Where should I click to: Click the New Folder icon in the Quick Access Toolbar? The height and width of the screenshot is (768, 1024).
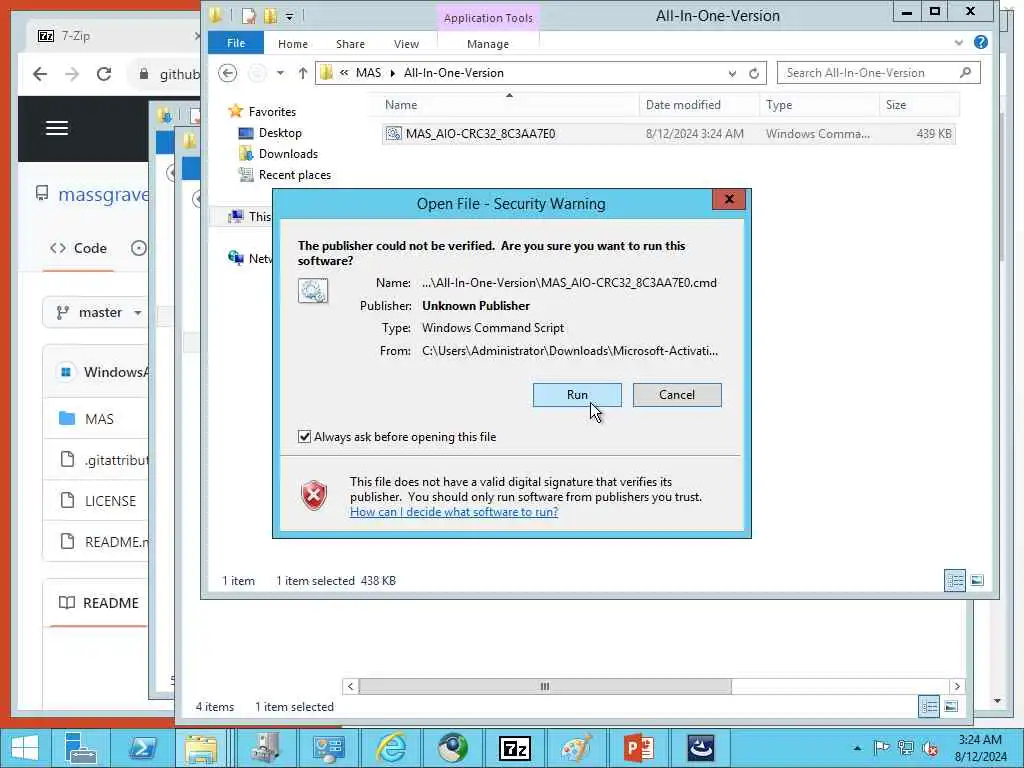[x=270, y=16]
